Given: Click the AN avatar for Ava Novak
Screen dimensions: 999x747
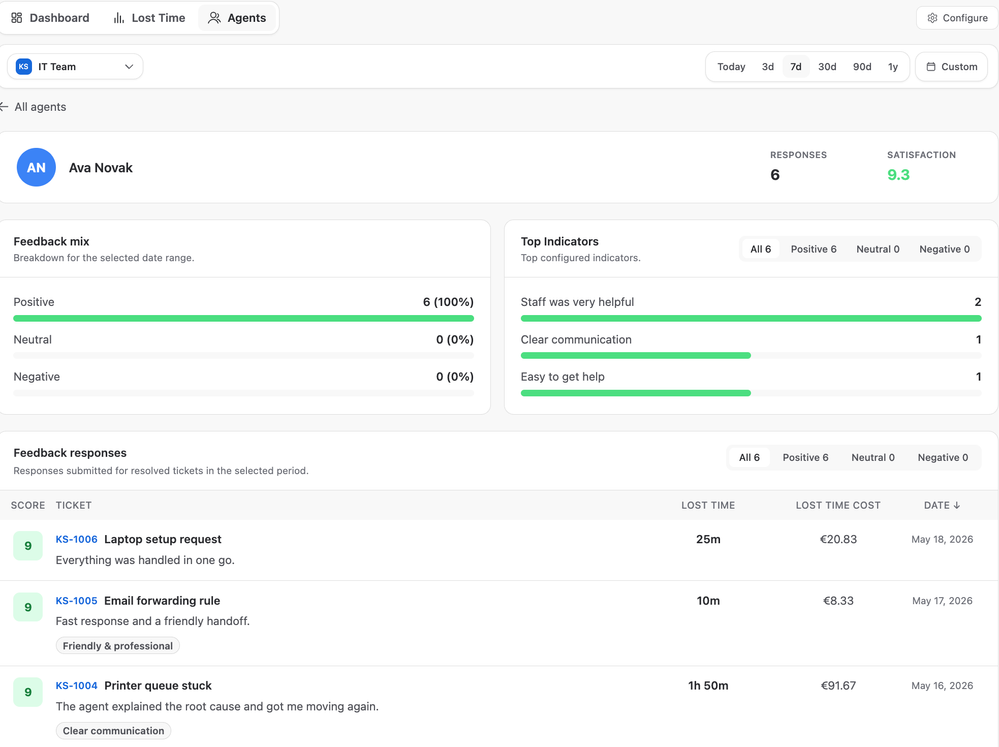Looking at the screenshot, I should point(36,168).
